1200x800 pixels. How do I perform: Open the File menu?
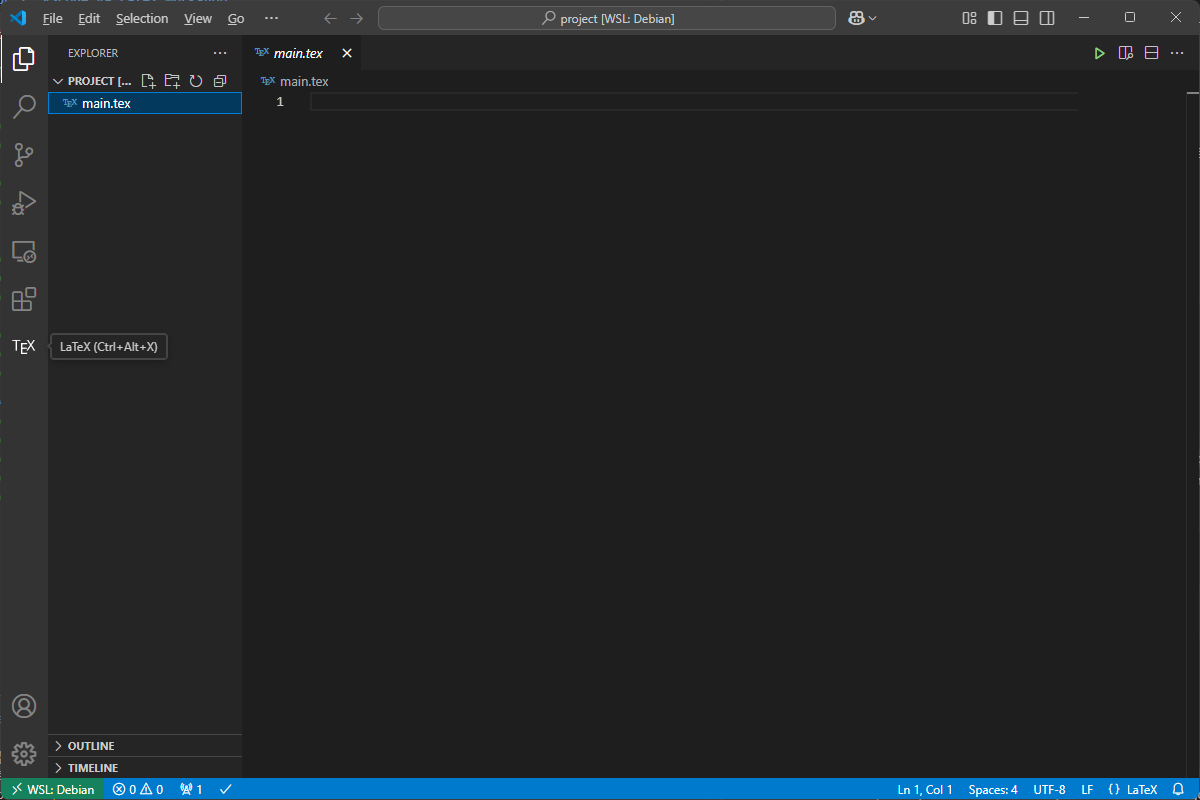click(52, 18)
